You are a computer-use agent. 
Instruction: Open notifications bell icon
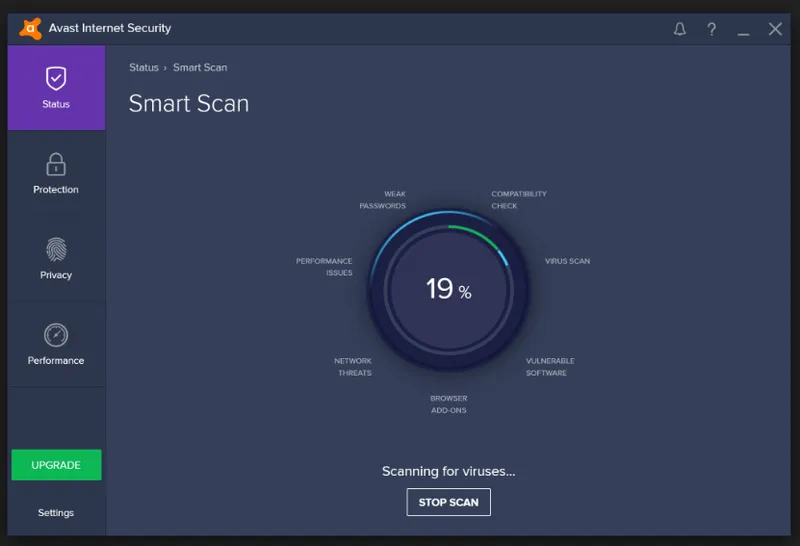point(680,29)
